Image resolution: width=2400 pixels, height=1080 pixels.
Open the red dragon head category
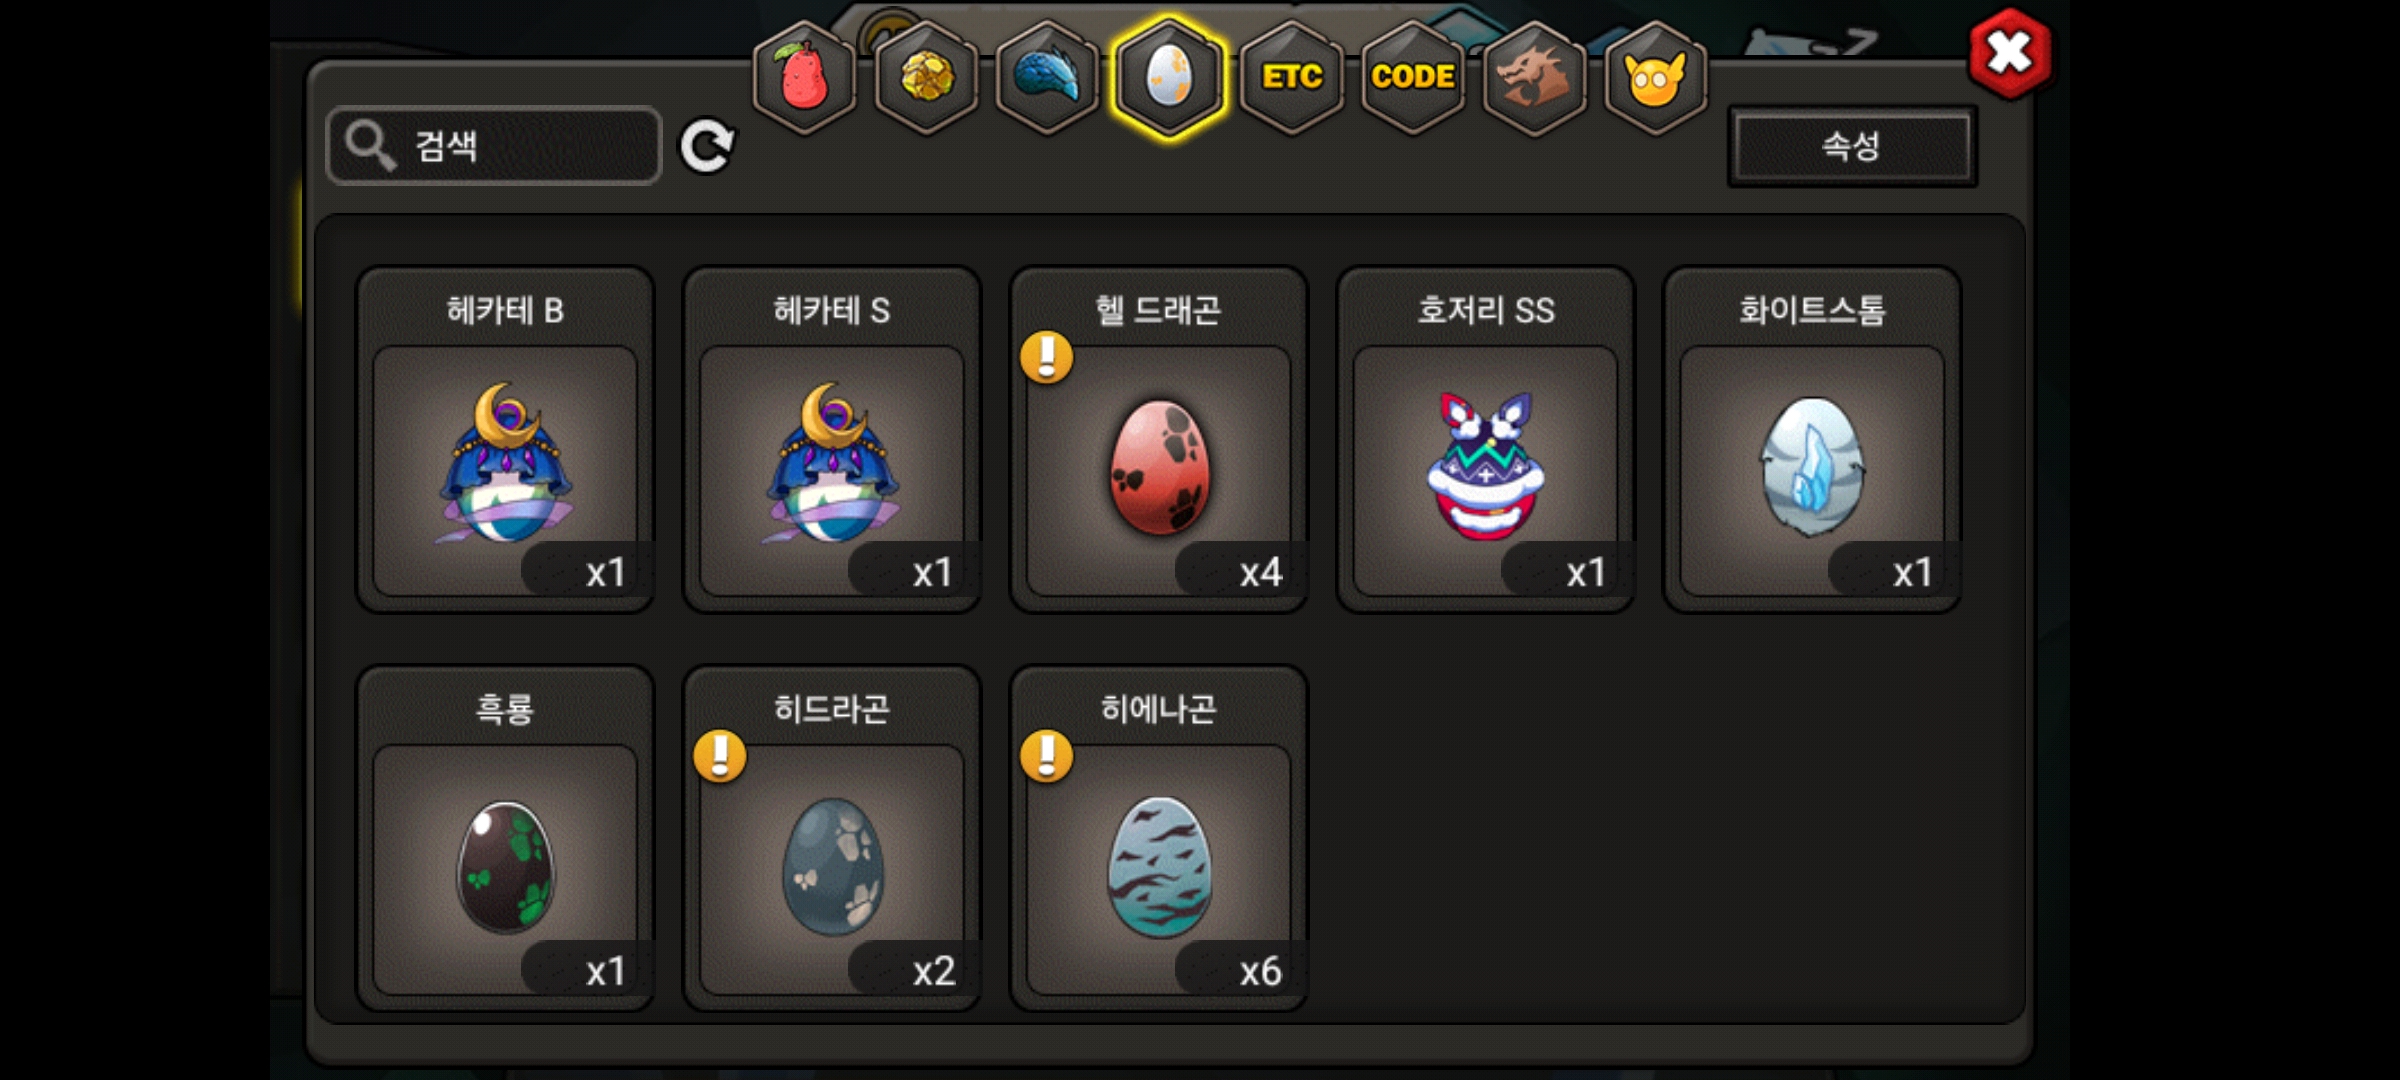(1535, 77)
